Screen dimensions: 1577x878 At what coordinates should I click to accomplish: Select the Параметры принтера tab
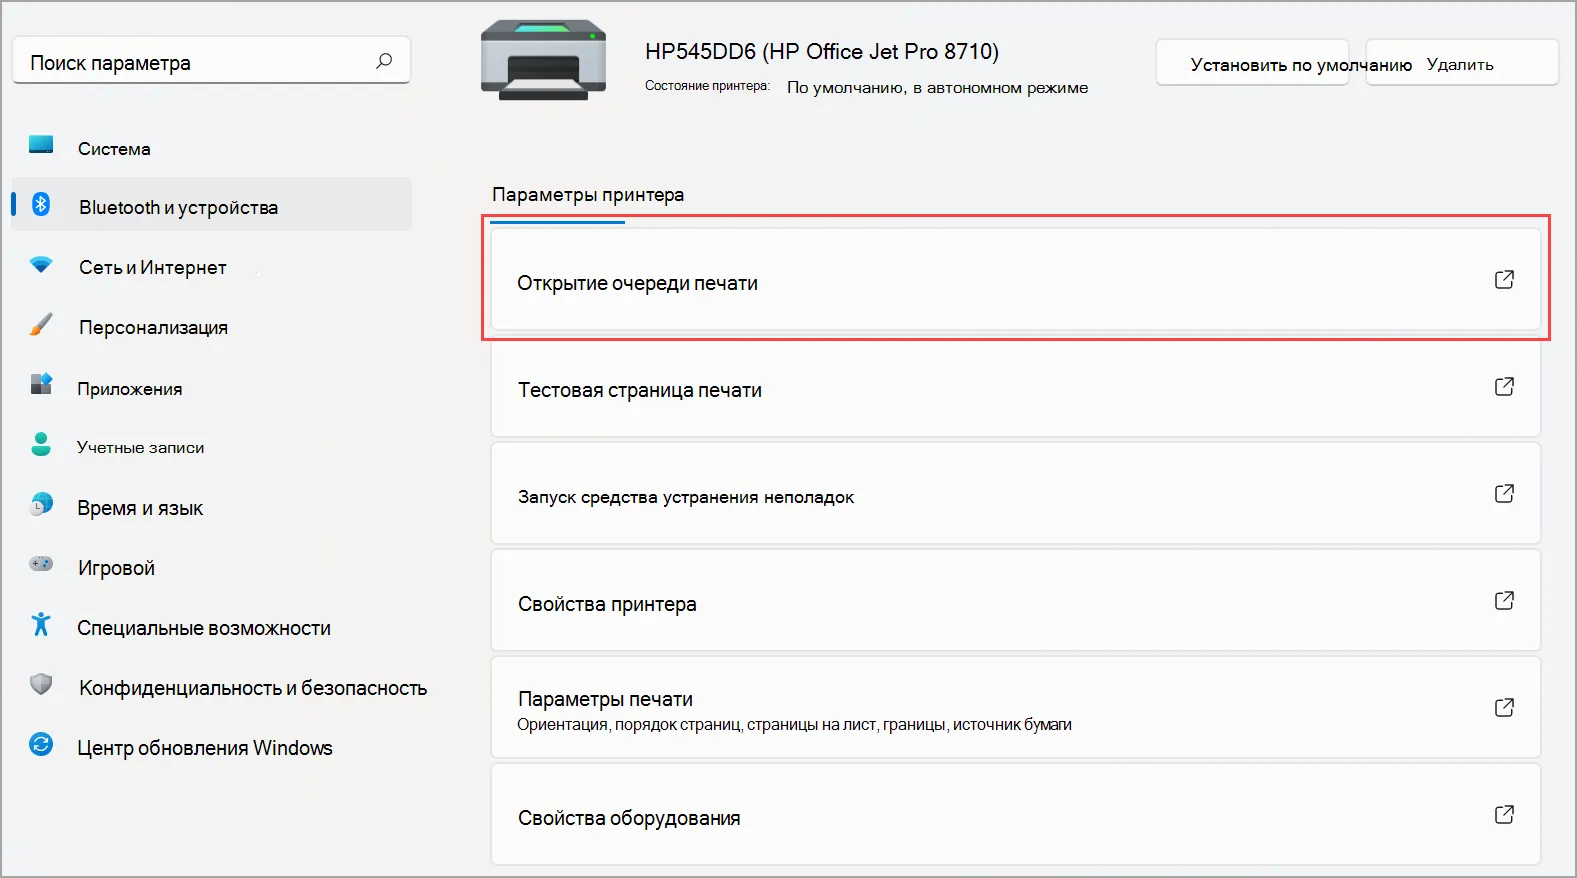(x=588, y=195)
